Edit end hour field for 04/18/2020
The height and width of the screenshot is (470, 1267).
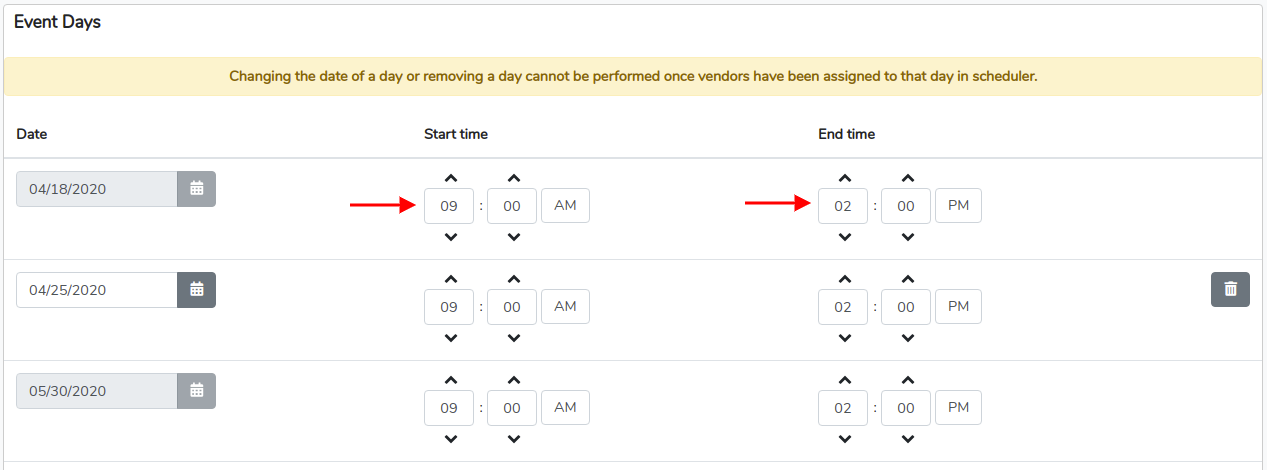tap(843, 207)
